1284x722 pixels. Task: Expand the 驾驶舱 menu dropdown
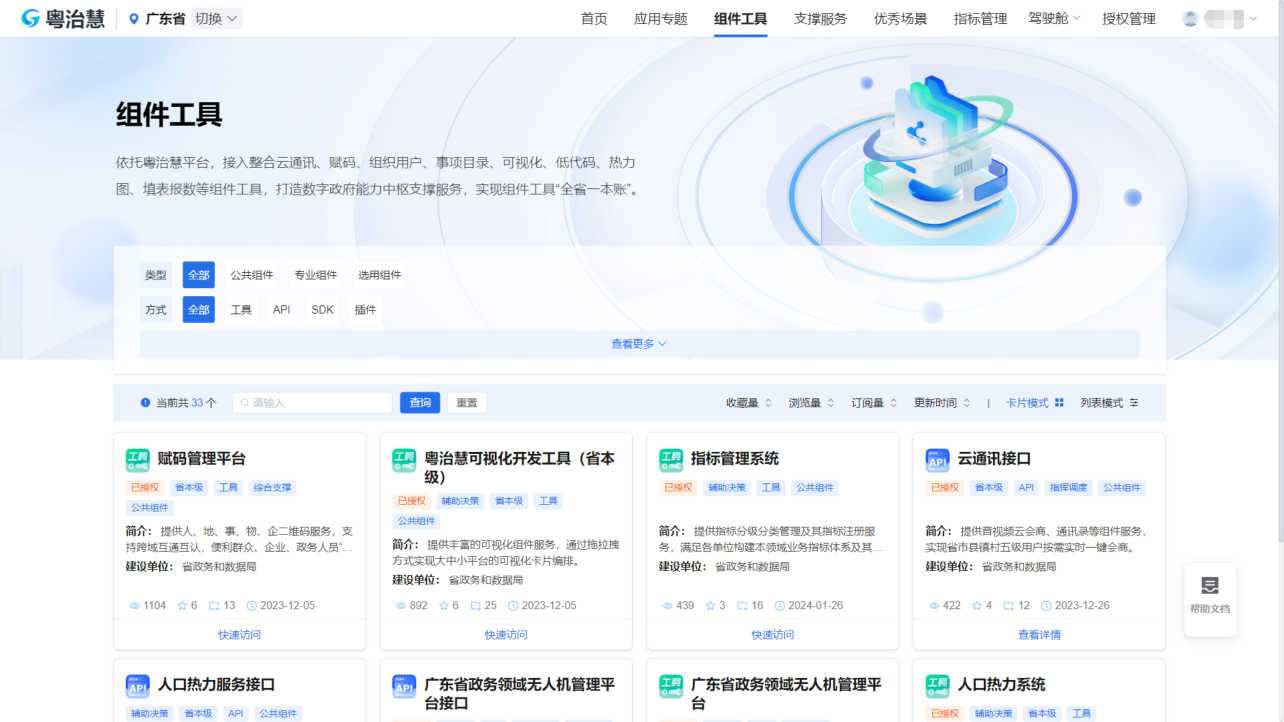pyautogui.click(x=1054, y=18)
